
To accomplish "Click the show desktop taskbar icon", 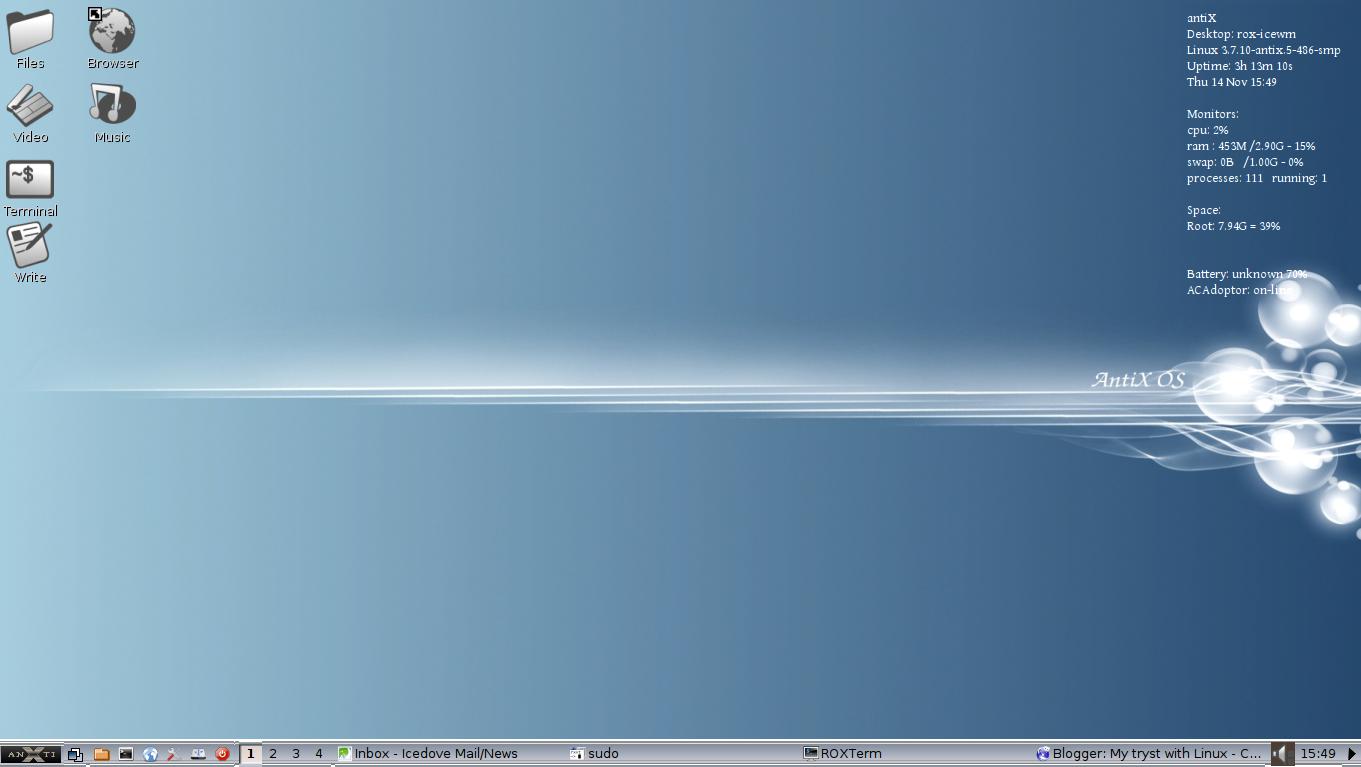I will coord(75,754).
